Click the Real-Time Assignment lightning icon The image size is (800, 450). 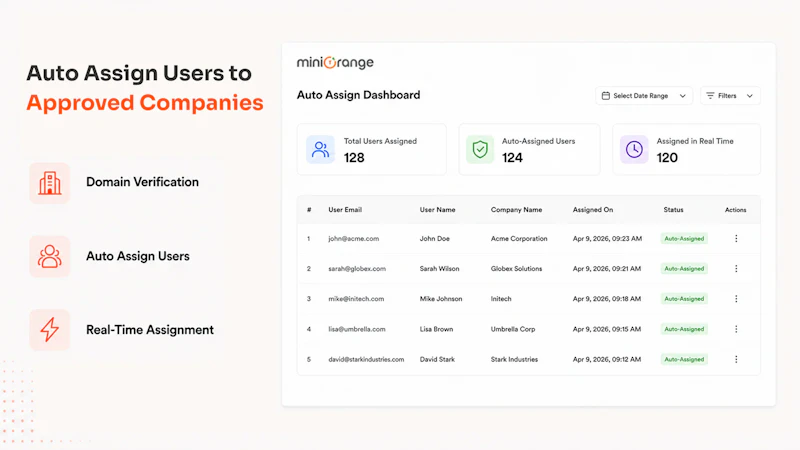pos(49,330)
